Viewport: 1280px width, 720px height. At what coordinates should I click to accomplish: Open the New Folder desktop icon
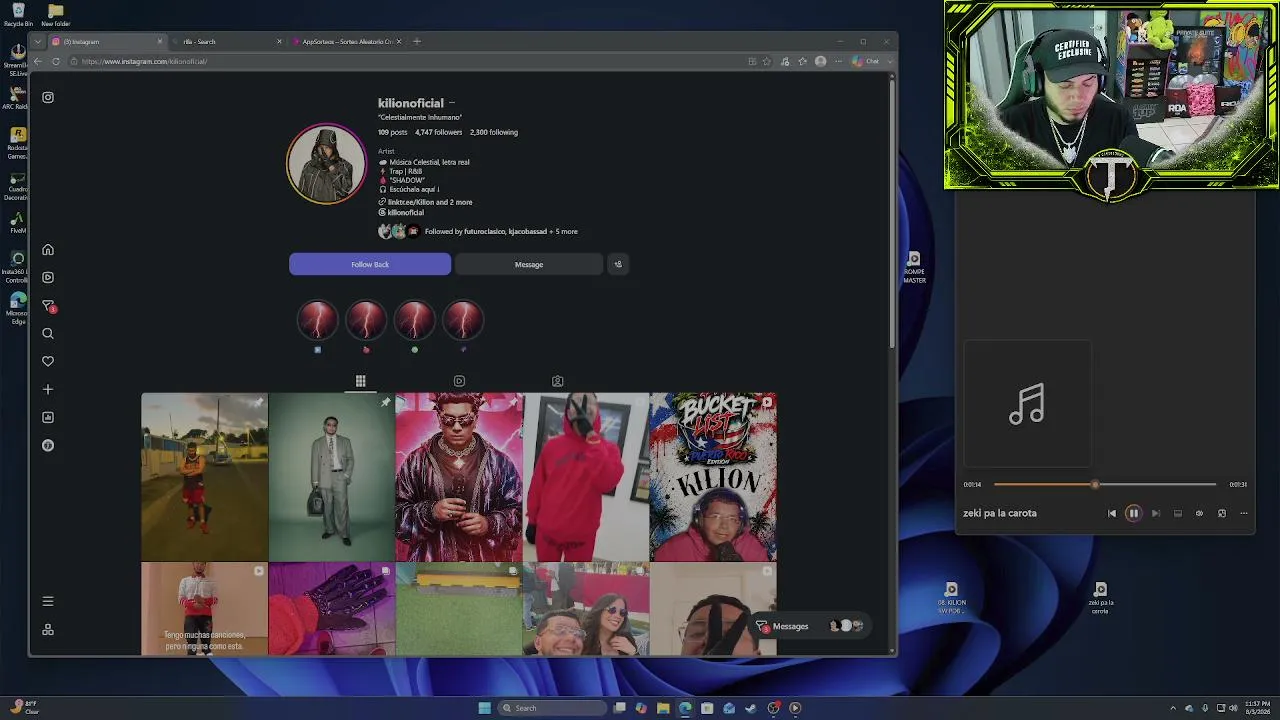click(56, 15)
